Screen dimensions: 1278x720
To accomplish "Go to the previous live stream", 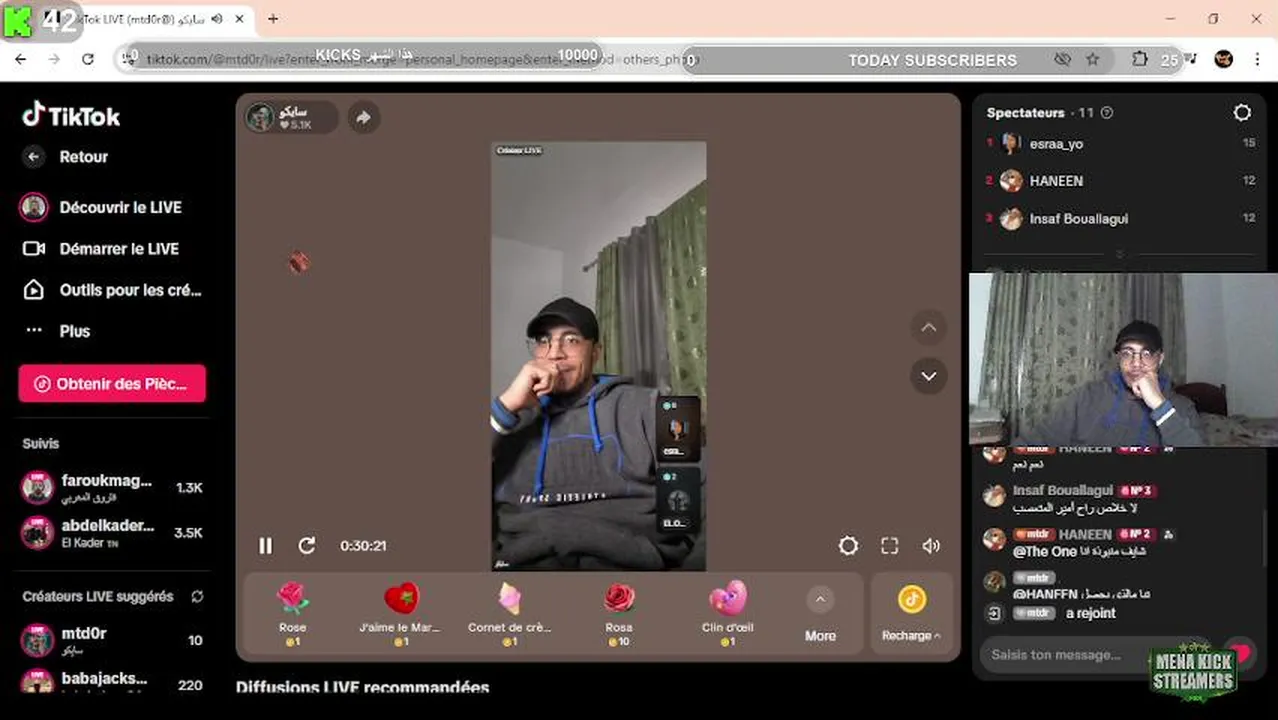I will pyautogui.click(x=928, y=328).
